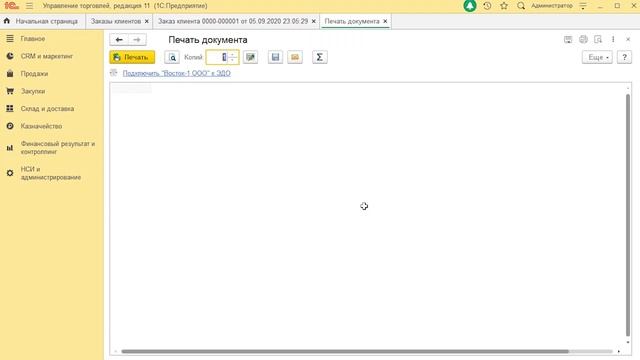Open НСИ и администрирование section
The image size is (640, 360).
click(x=51, y=173)
